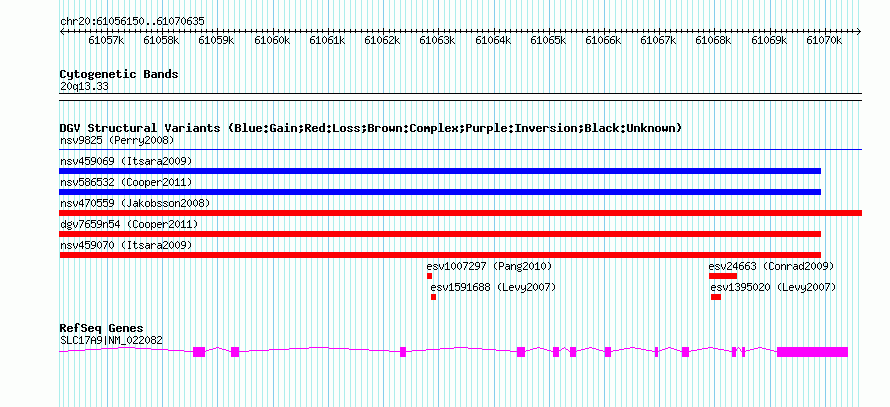The image size is (890, 407).
Task: Click the 61065k ruler tick label
Action: tap(548, 40)
